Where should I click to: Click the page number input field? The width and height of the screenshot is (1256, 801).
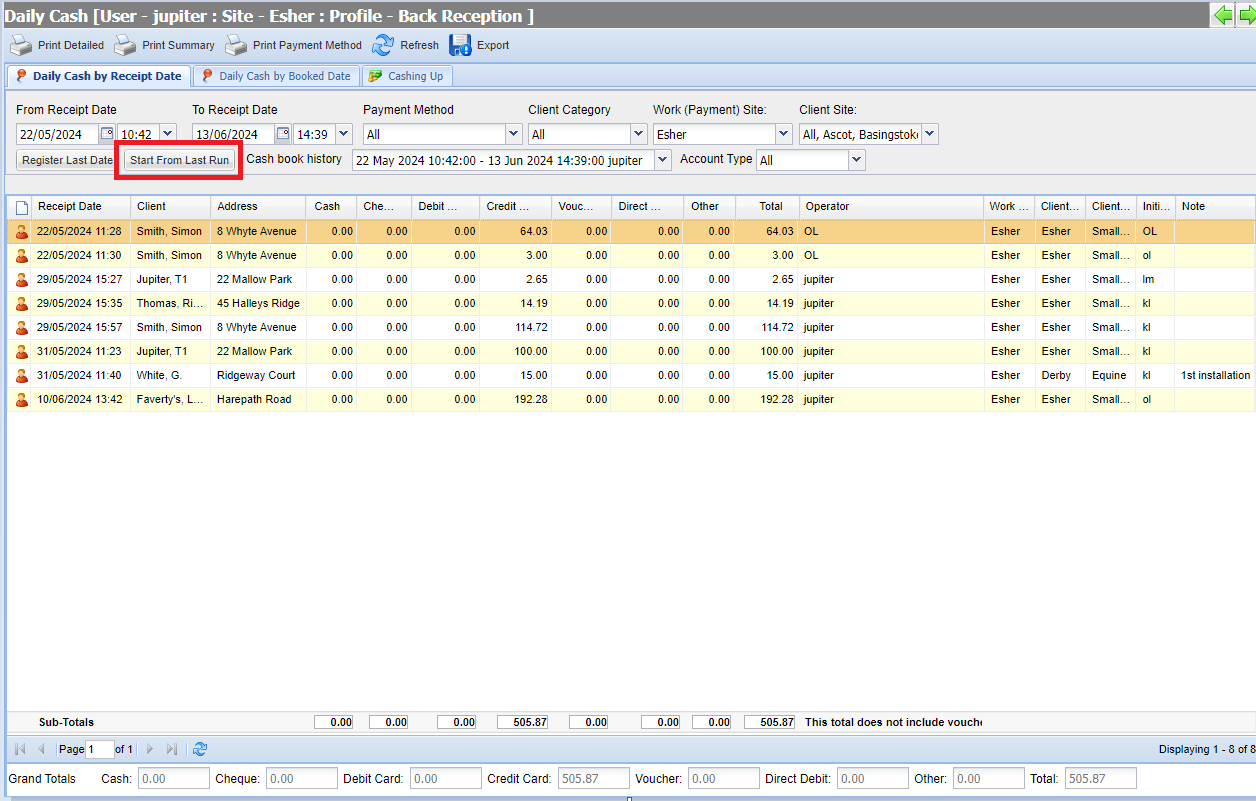[x=100, y=749]
